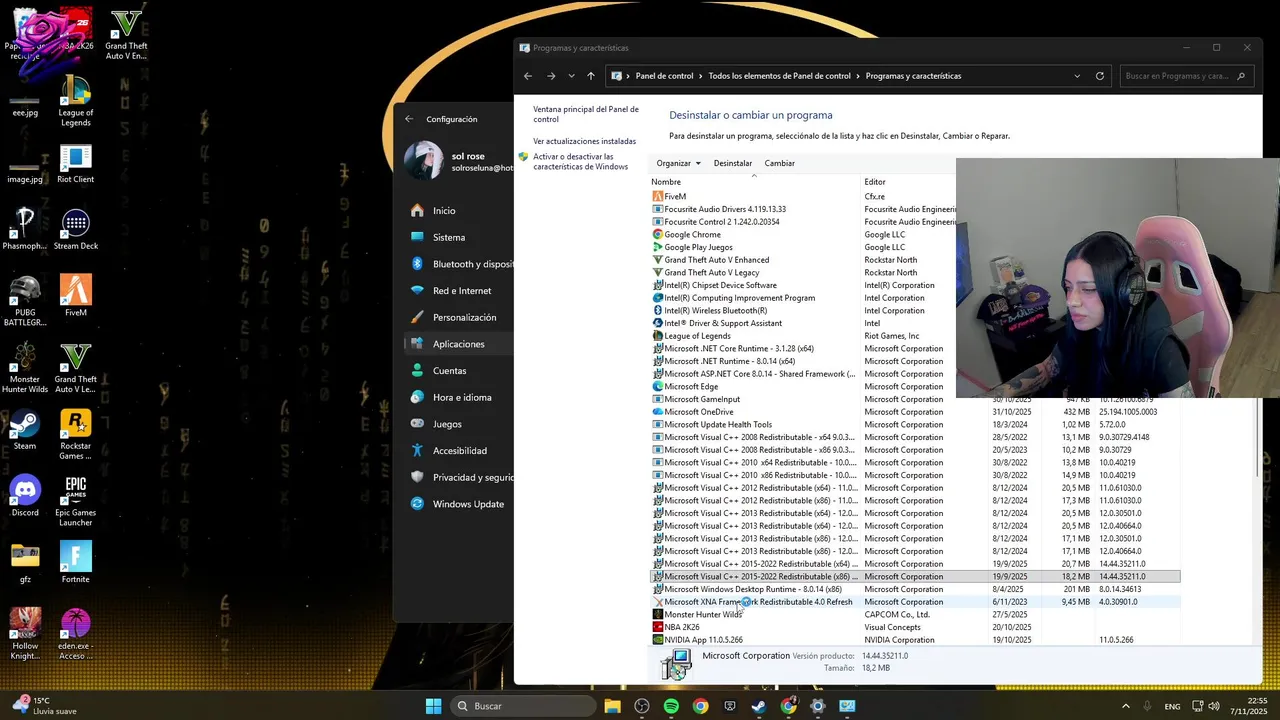
Task: Open OBS Studio from the taskbar
Action: click(x=642, y=706)
